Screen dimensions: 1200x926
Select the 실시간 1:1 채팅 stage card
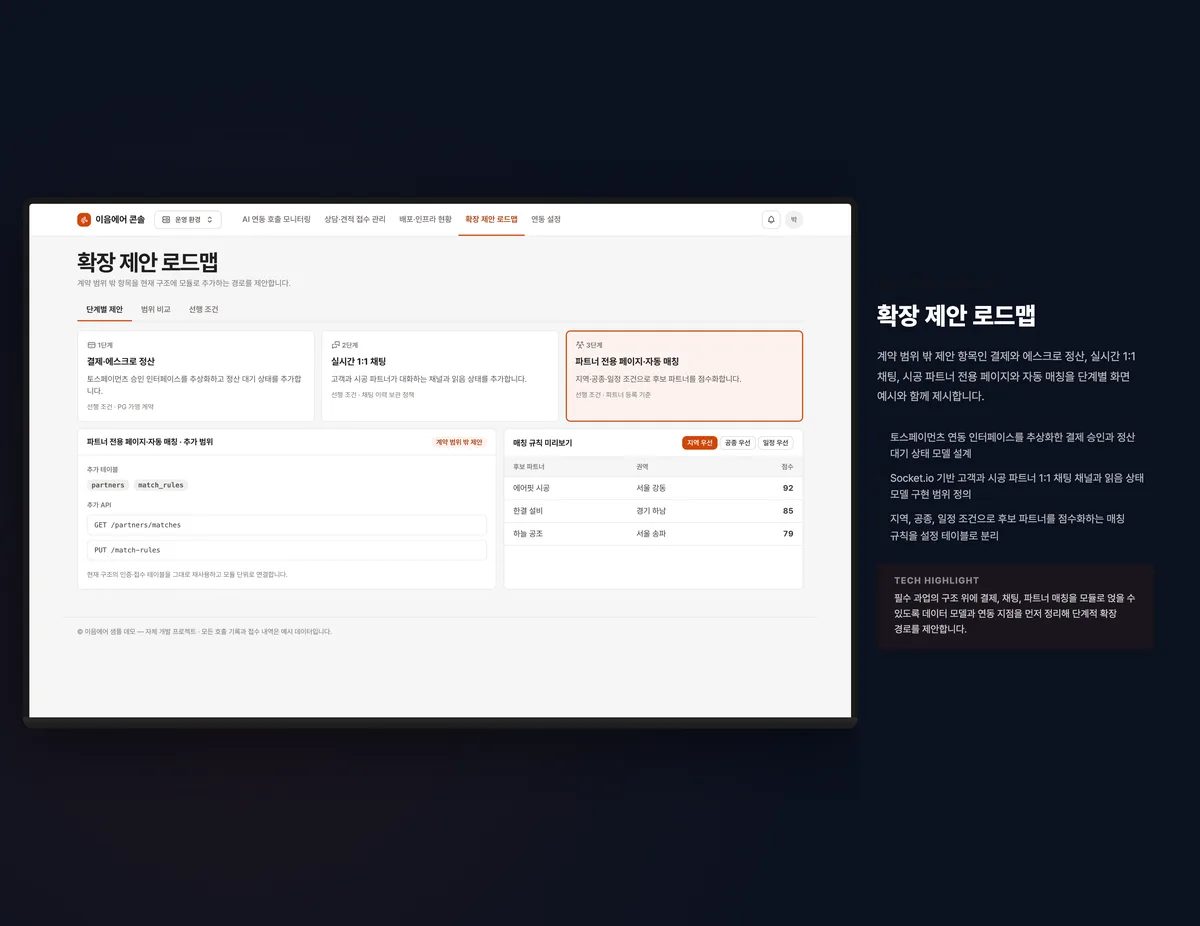pyautogui.click(x=440, y=376)
